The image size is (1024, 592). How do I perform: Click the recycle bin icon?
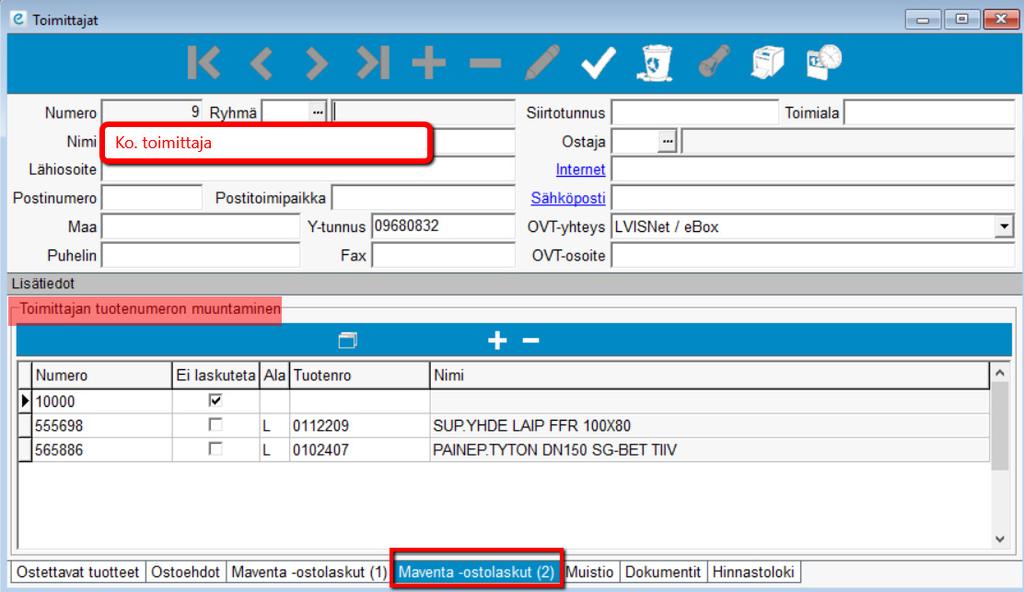655,63
